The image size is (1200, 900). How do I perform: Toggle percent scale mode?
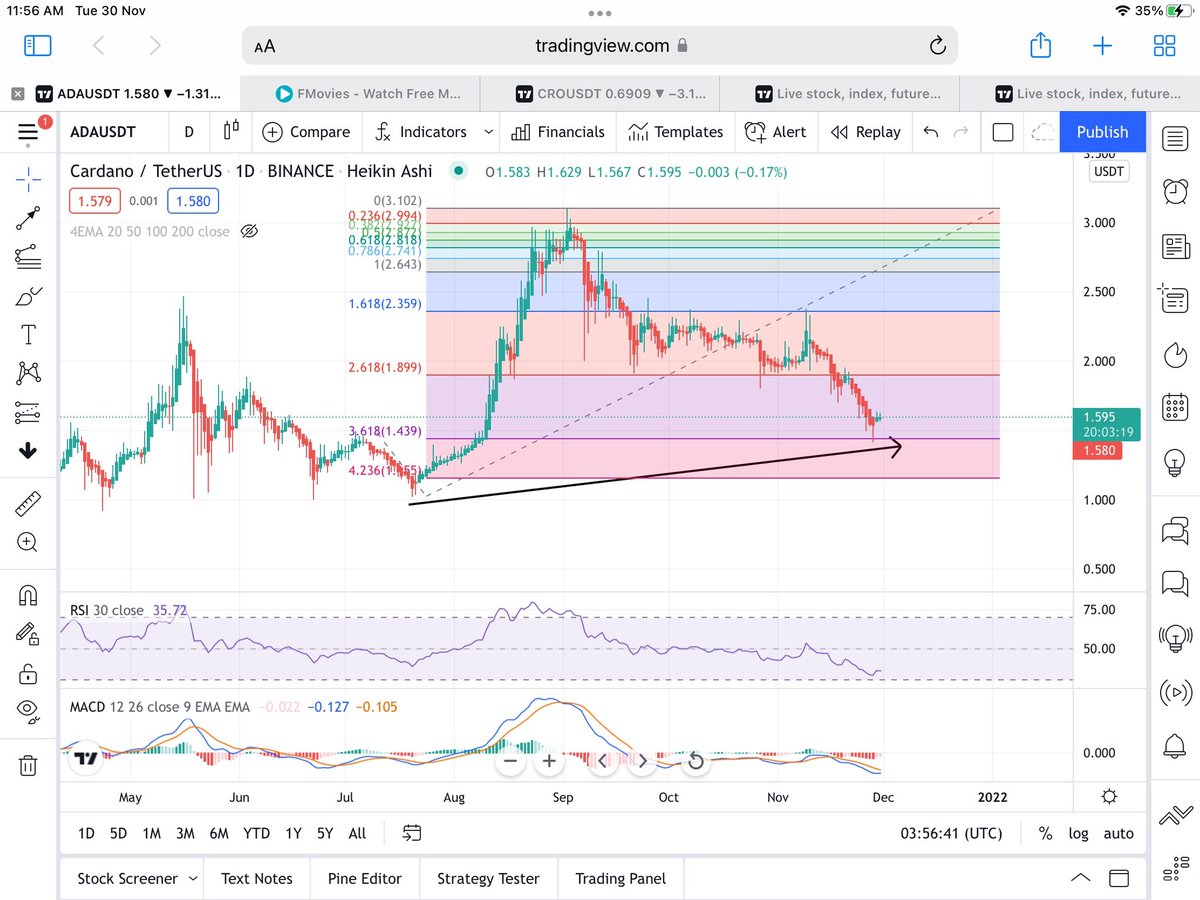pyautogui.click(x=1045, y=833)
